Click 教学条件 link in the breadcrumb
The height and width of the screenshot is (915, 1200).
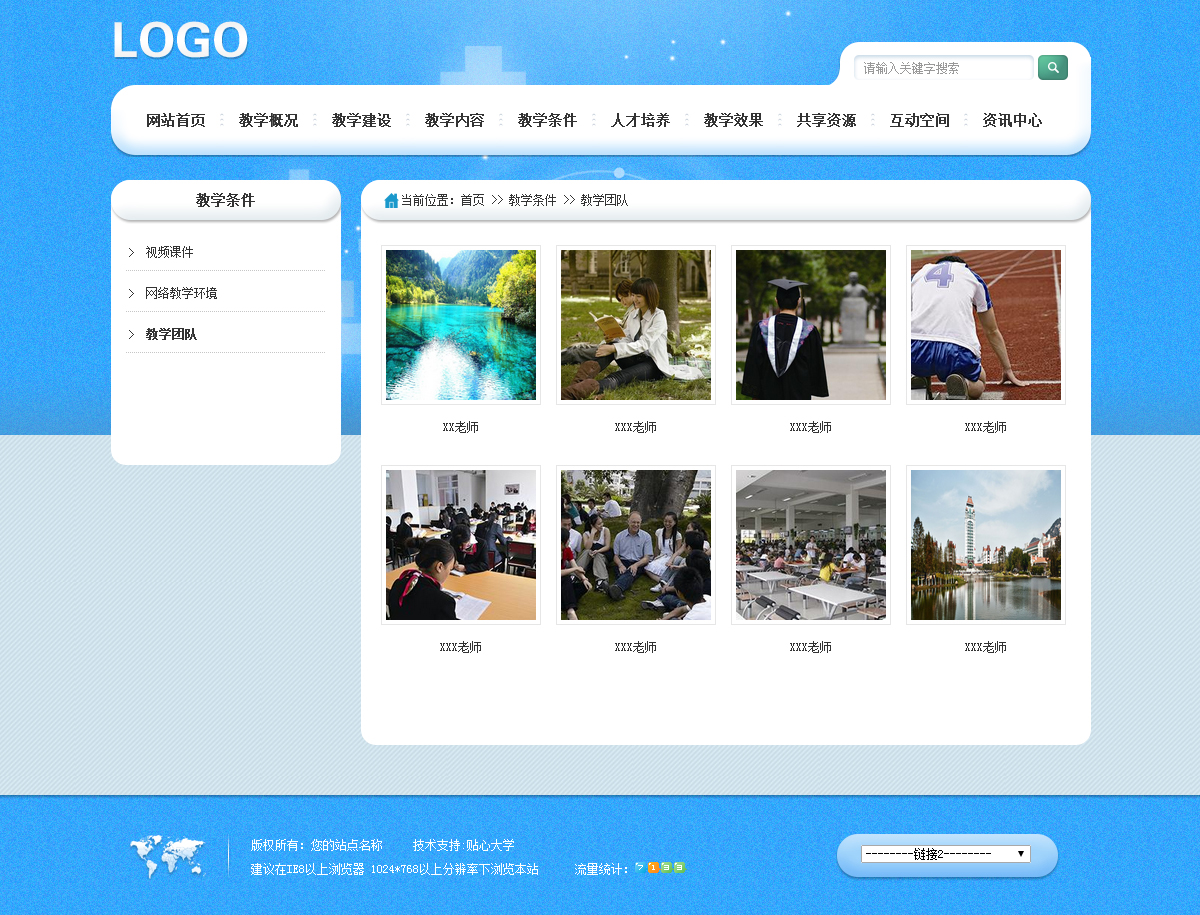(532, 200)
